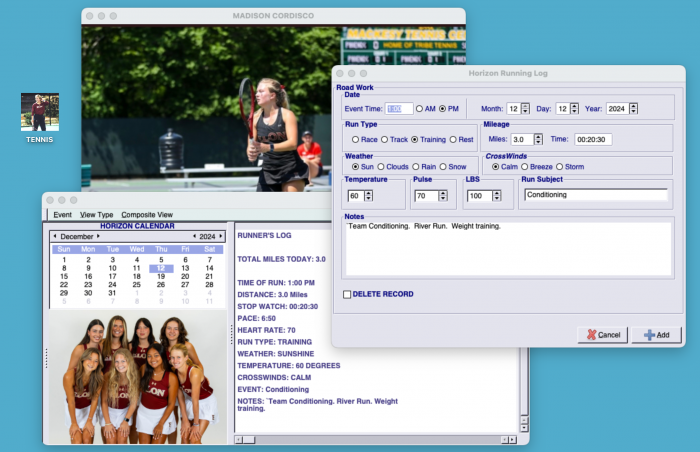Open the TENNIS desktop icon

point(40,113)
